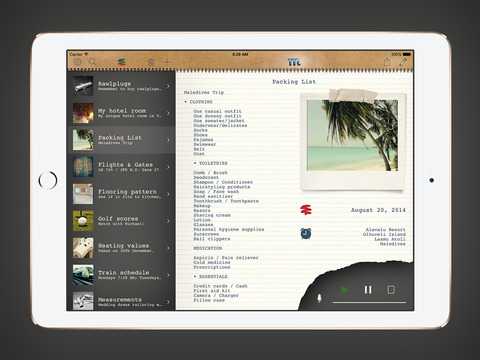The image size is (480, 360).
Task: Click the 'August 20, 2014' date
Action: [x=378, y=210]
